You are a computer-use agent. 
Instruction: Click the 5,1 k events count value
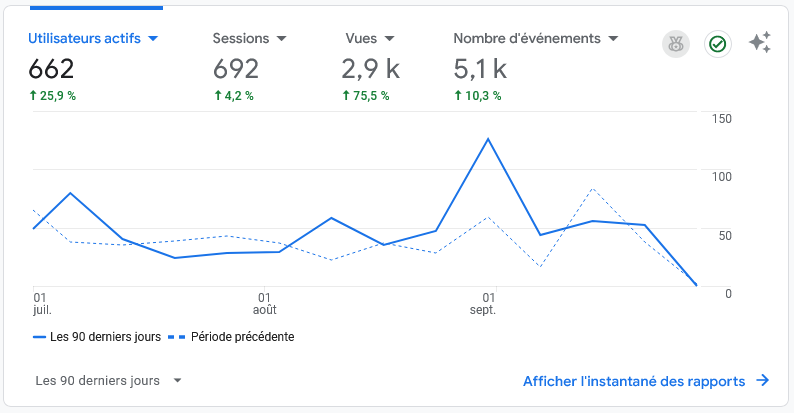pyautogui.click(x=480, y=69)
